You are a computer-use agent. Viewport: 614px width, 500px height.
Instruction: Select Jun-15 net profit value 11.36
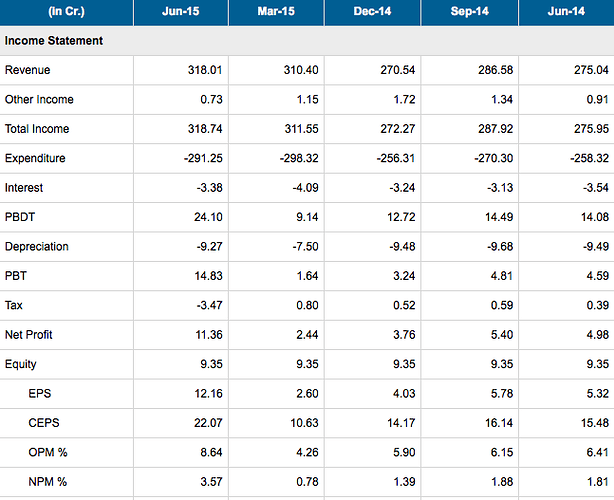(209, 335)
